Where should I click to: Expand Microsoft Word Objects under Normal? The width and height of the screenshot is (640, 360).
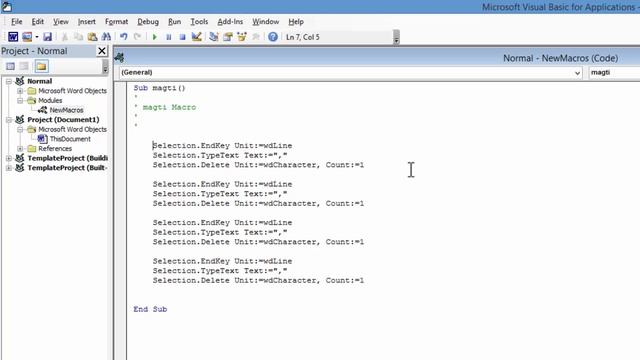pyautogui.click(x=20, y=91)
